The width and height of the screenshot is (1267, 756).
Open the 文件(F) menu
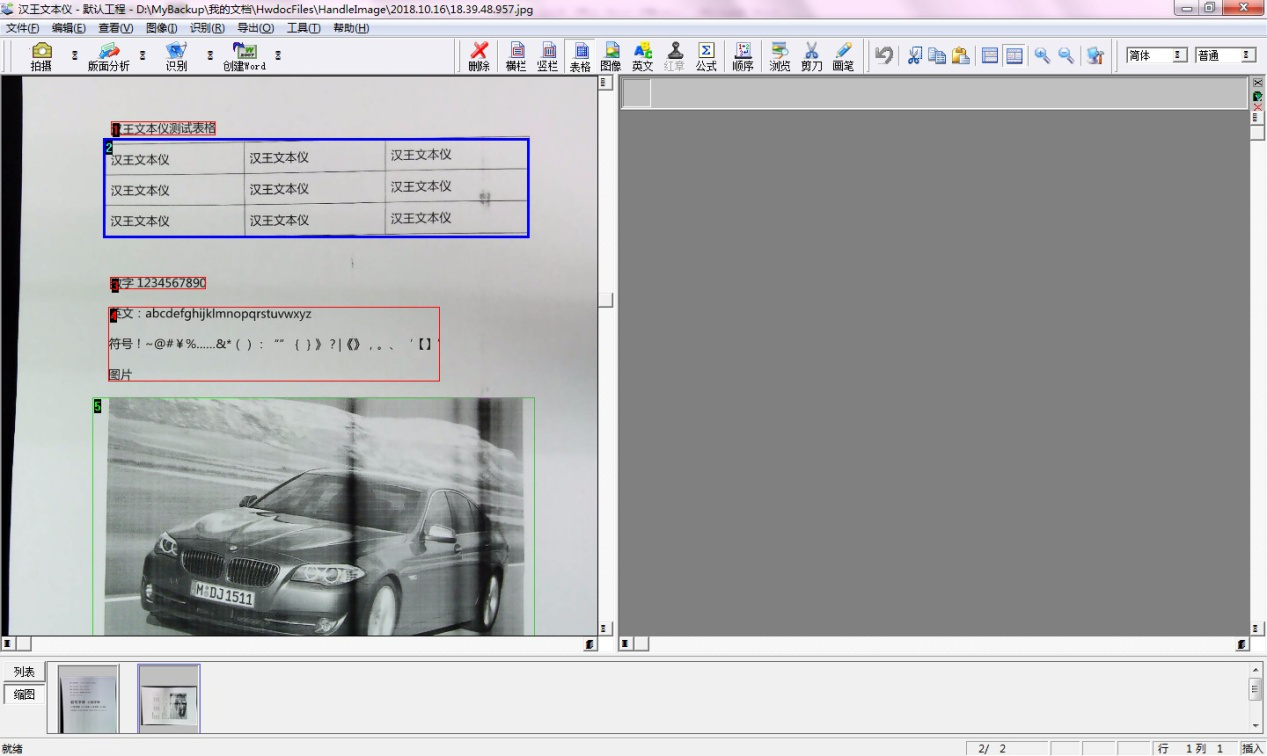click(23, 28)
